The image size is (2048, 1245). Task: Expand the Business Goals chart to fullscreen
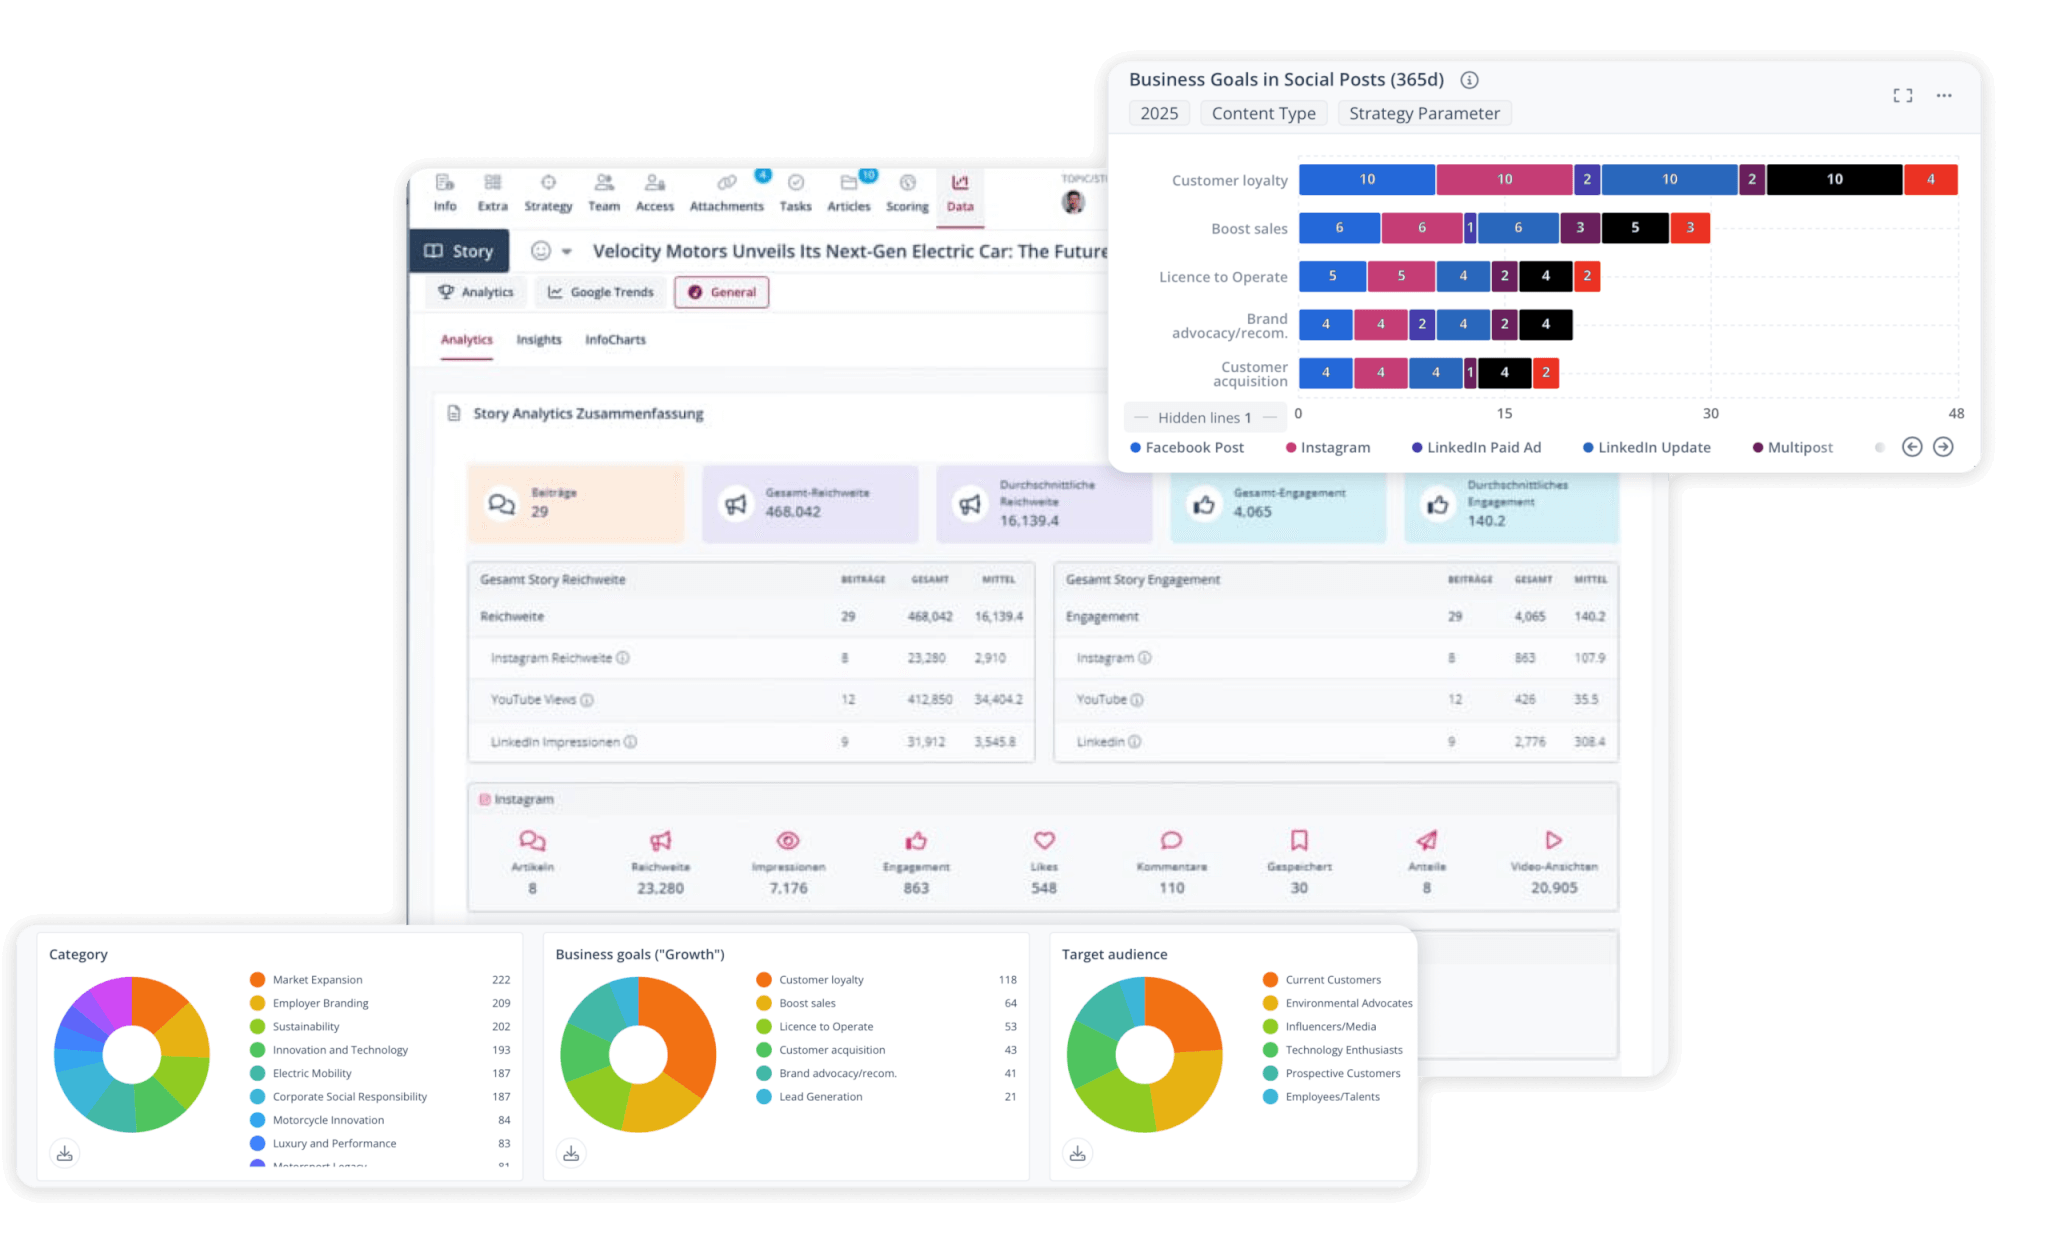tap(1902, 95)
